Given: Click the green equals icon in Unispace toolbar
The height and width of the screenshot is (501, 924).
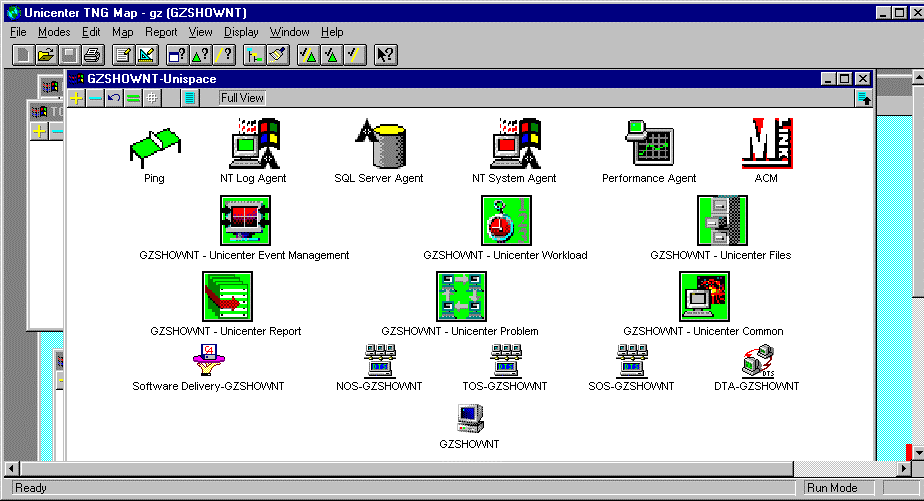Looking at the screenshot, I should tap(133, 98).
